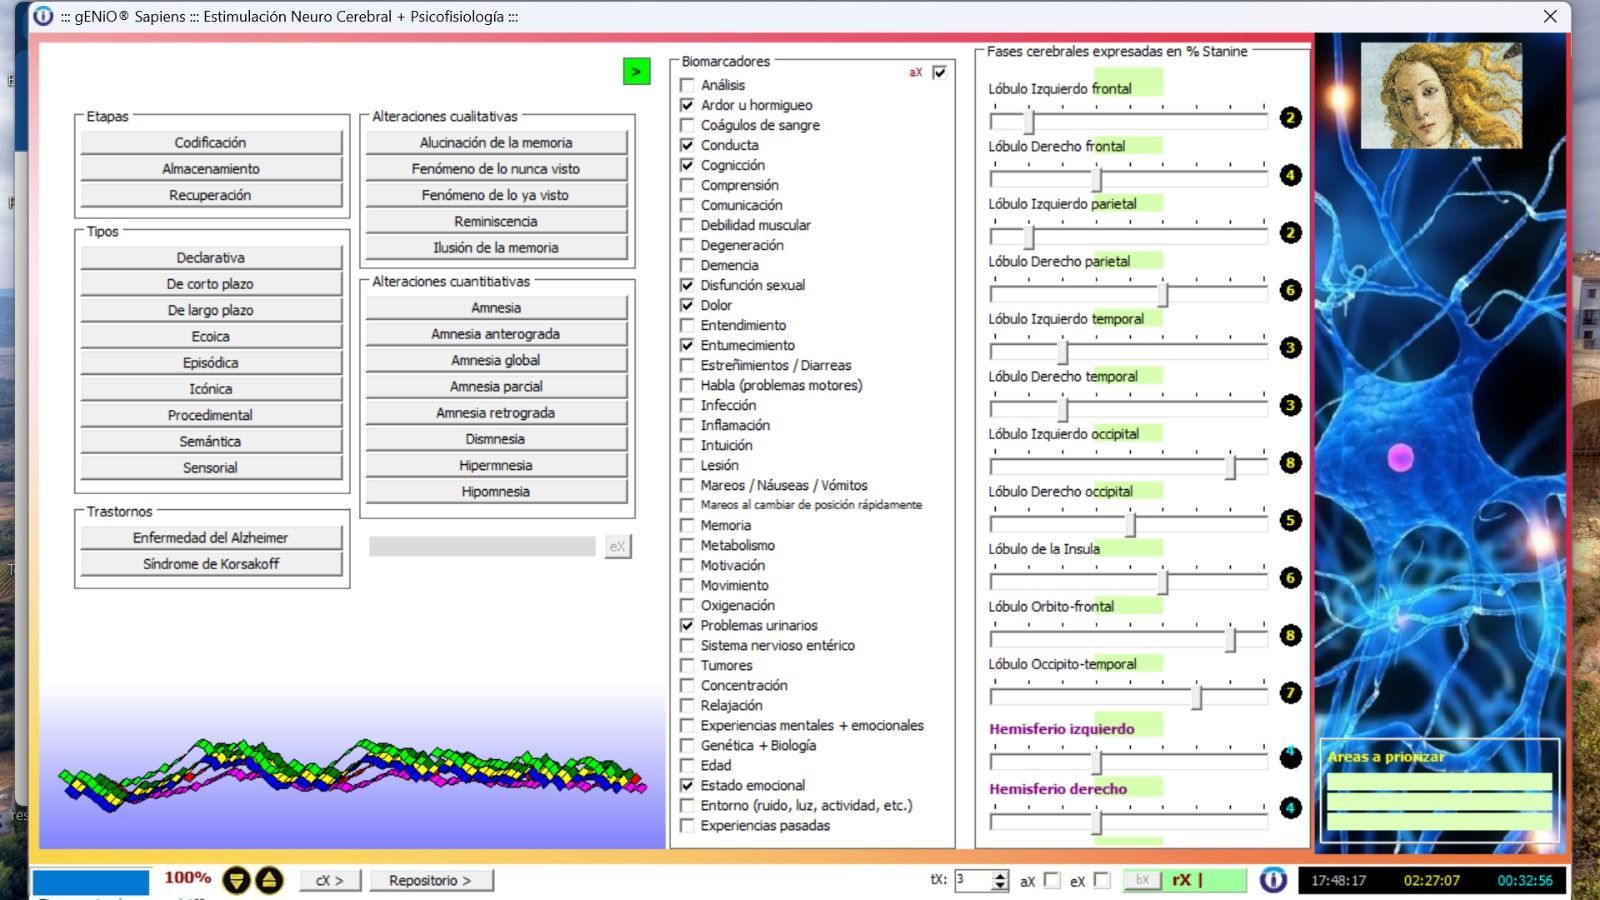Click the blue round info icon in the bottom bar
Viewport: 1600px width, 900px height.
click(x=1273, y=880)
